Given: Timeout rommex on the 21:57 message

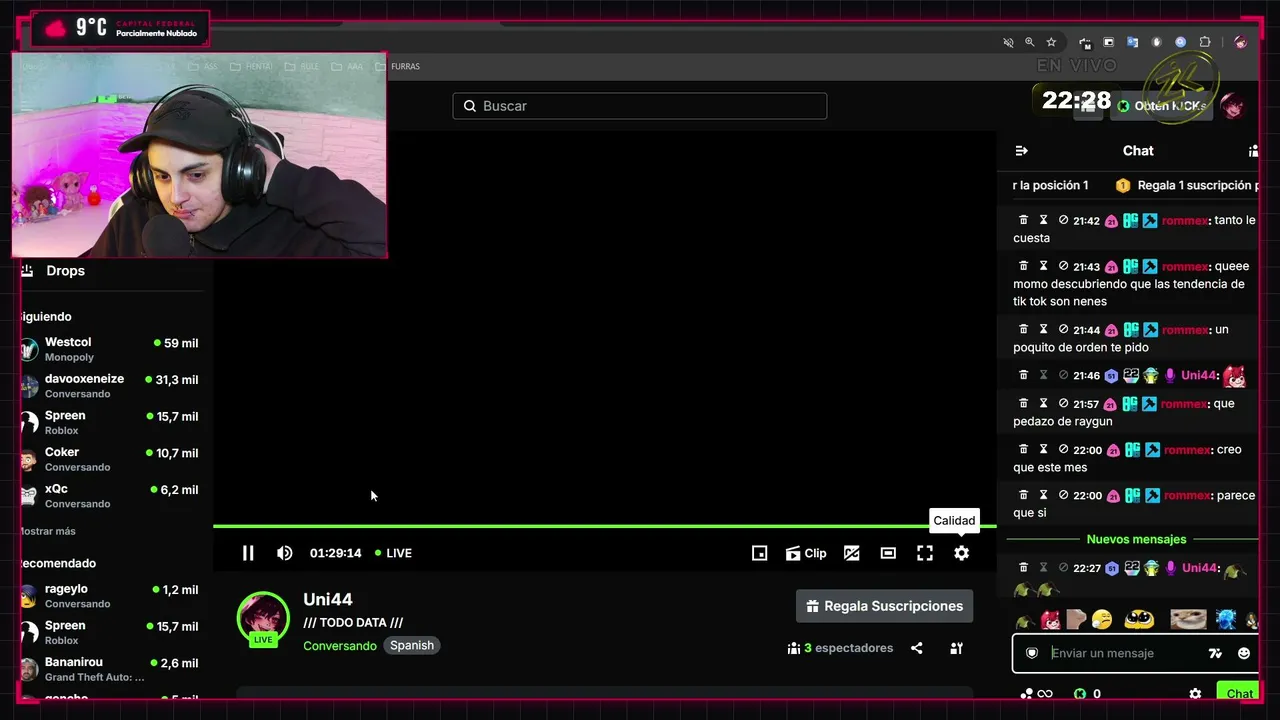Looking at the screenshot, I should click(x=1043, y=403).
